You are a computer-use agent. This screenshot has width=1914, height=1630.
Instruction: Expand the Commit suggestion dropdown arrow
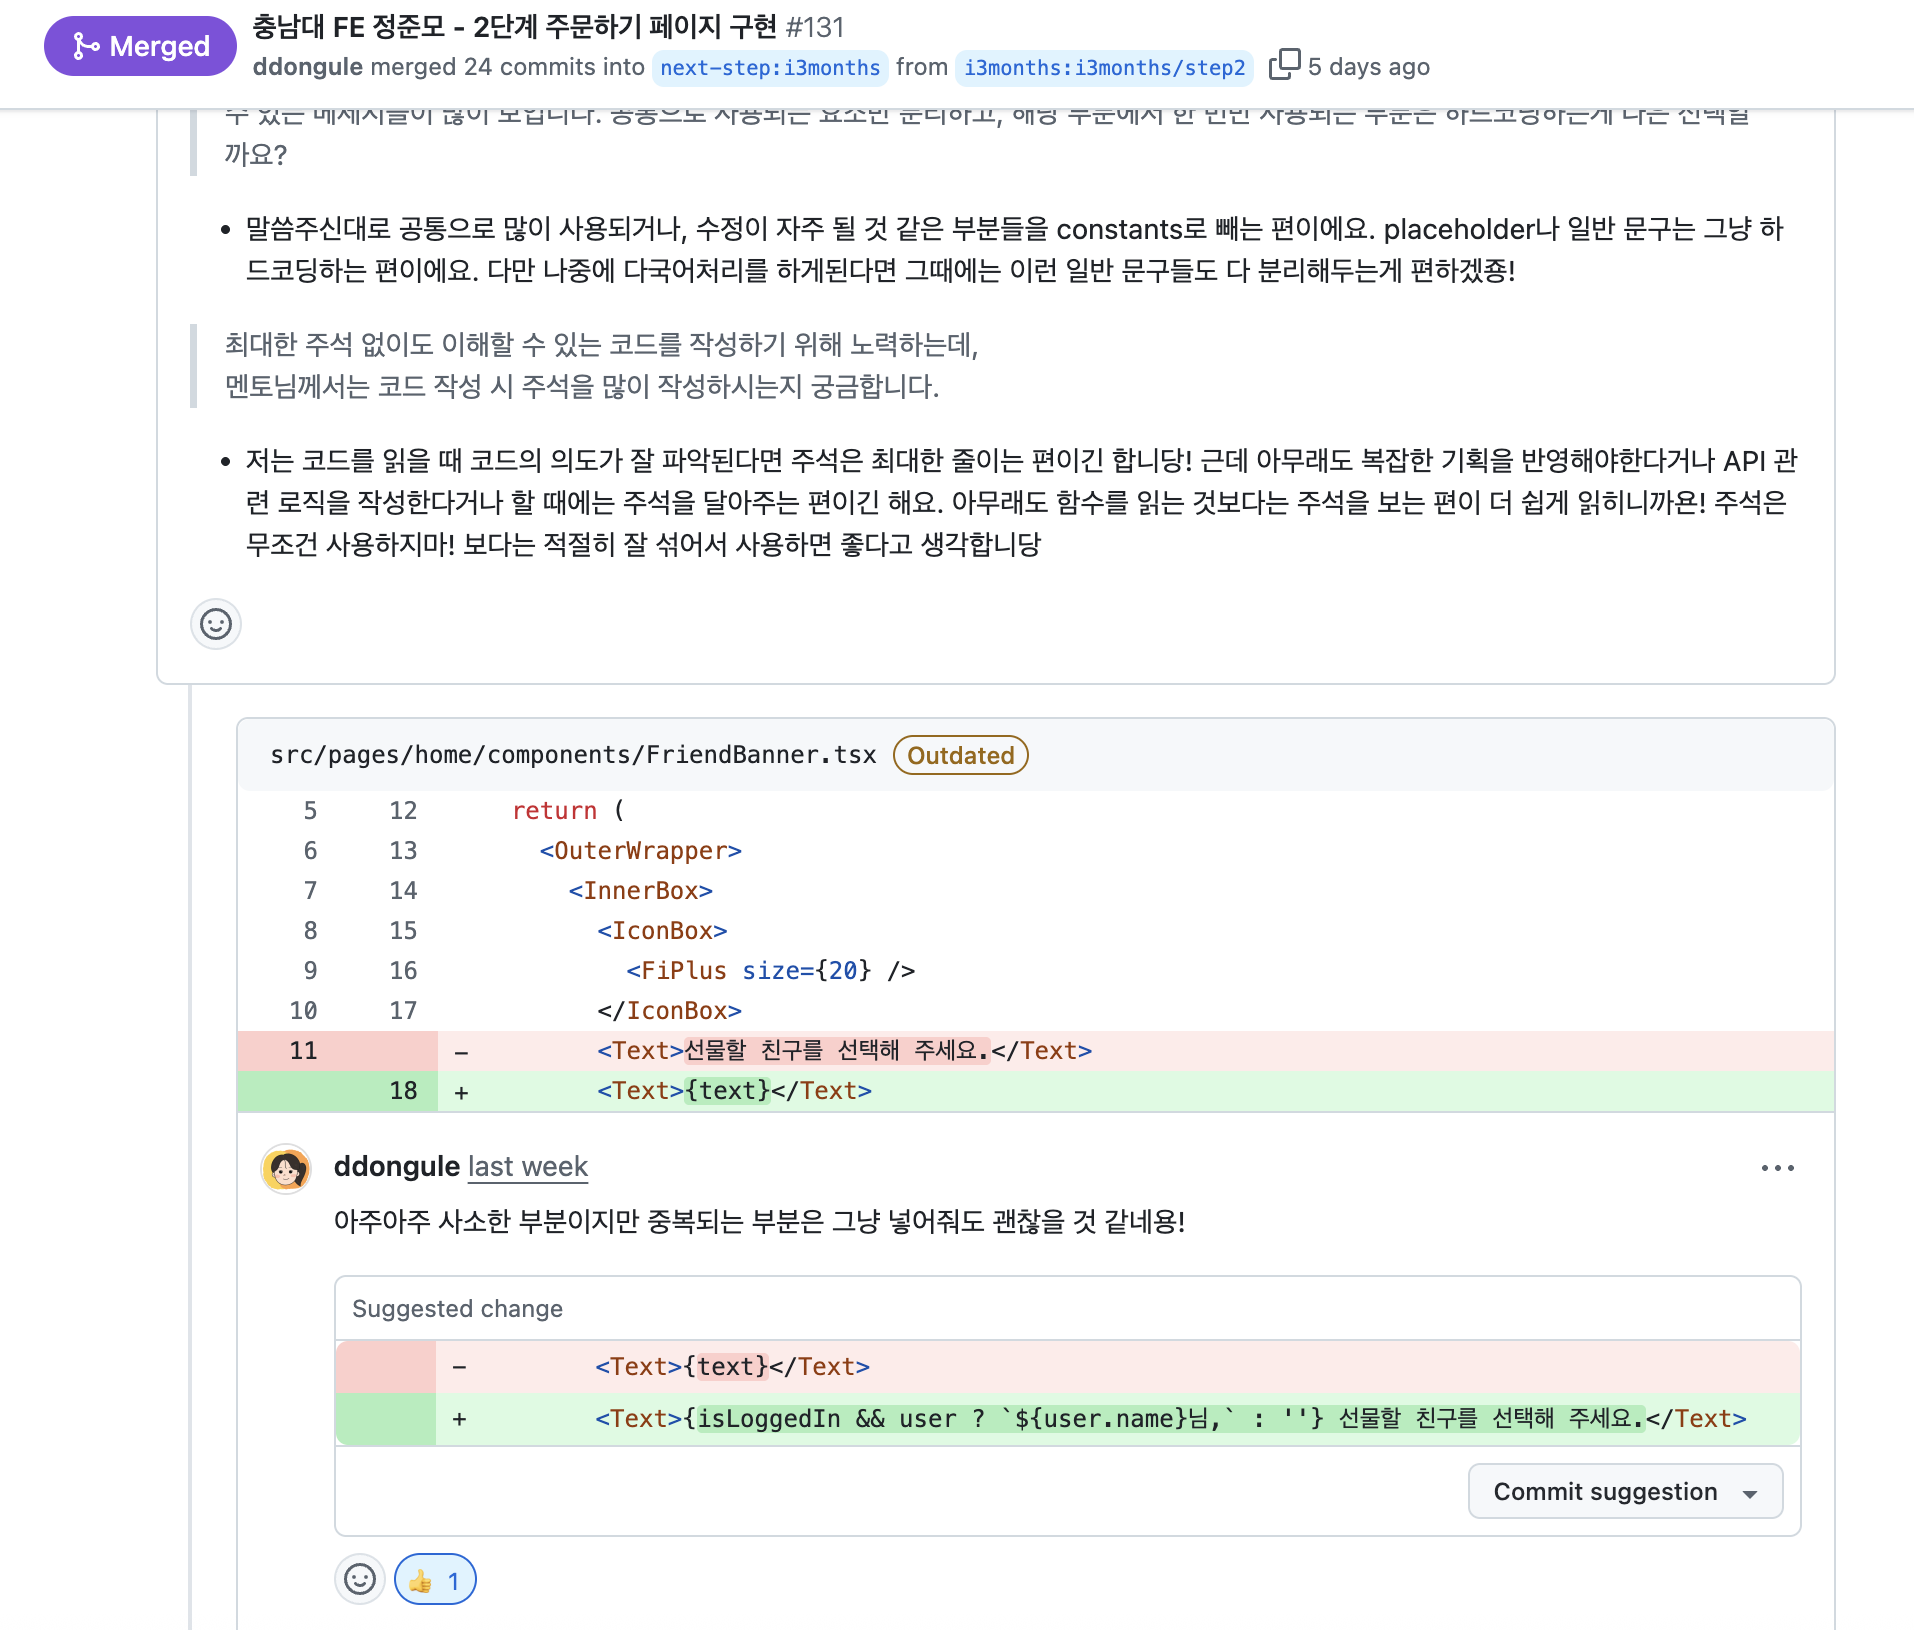point(1750,1493)
